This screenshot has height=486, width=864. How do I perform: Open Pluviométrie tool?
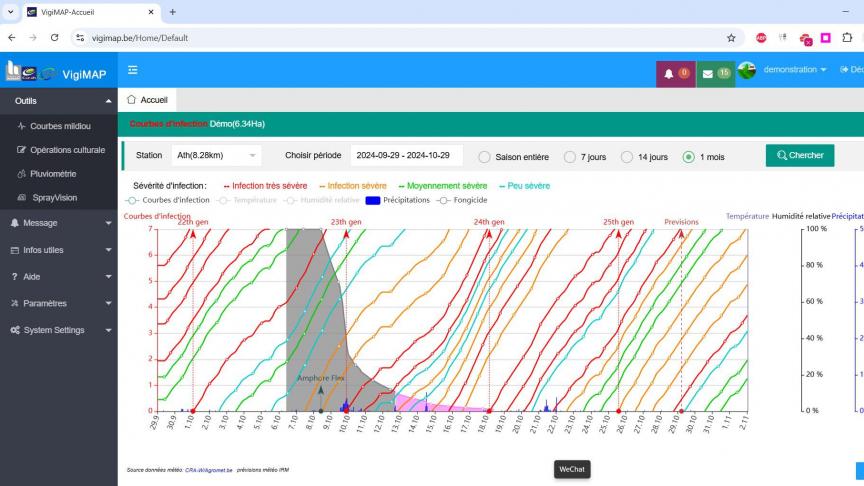pyautogui.click(x=53, y=174)
